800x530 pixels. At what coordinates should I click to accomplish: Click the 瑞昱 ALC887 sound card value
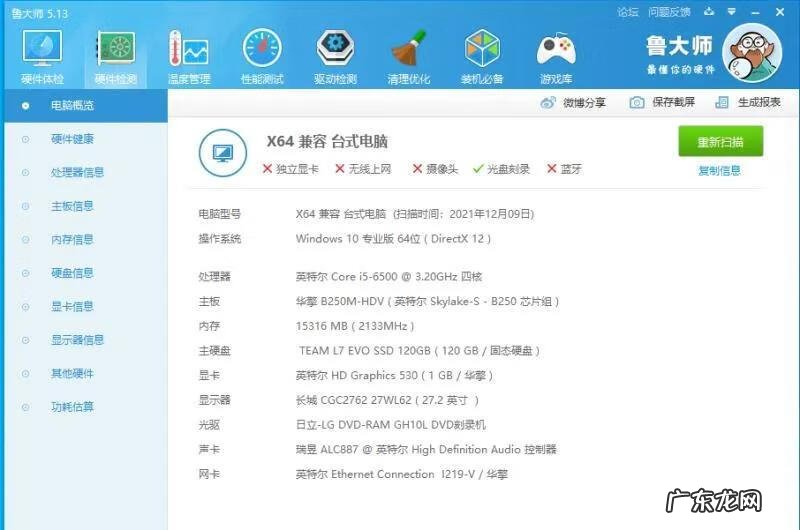(426, 449)
